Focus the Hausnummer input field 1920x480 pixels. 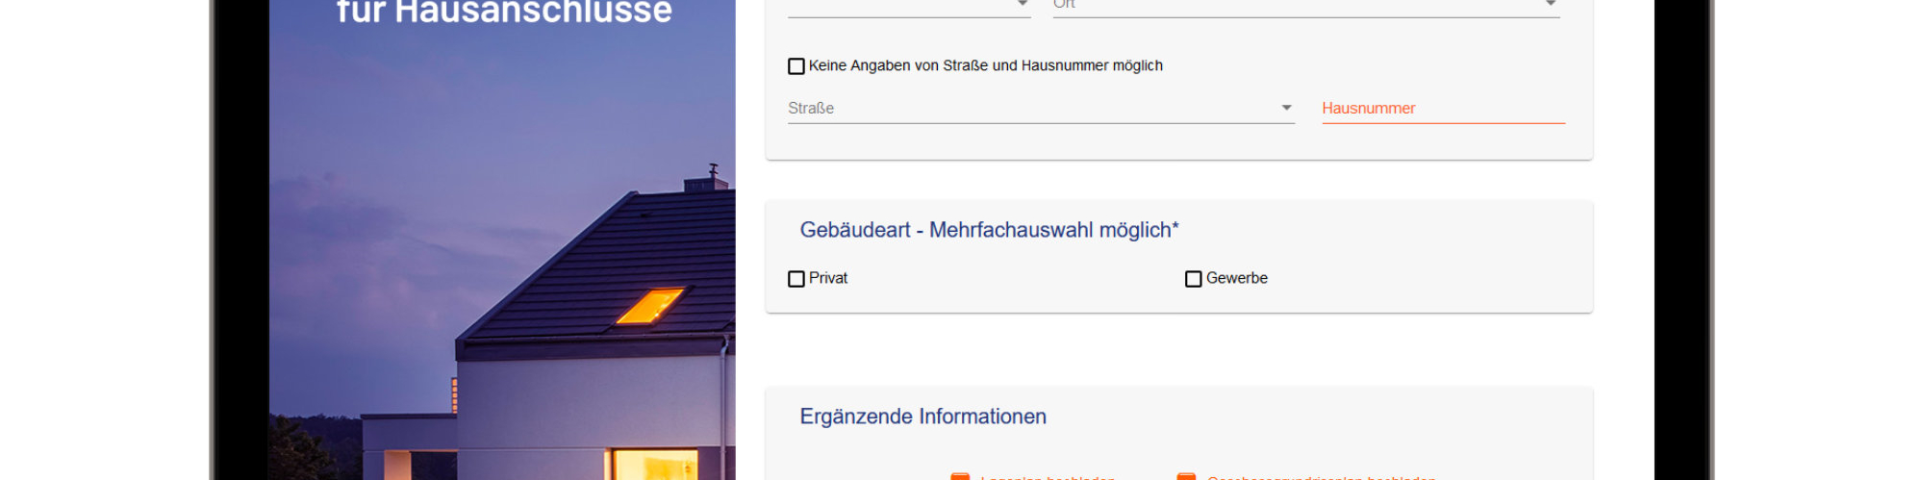1442,108
